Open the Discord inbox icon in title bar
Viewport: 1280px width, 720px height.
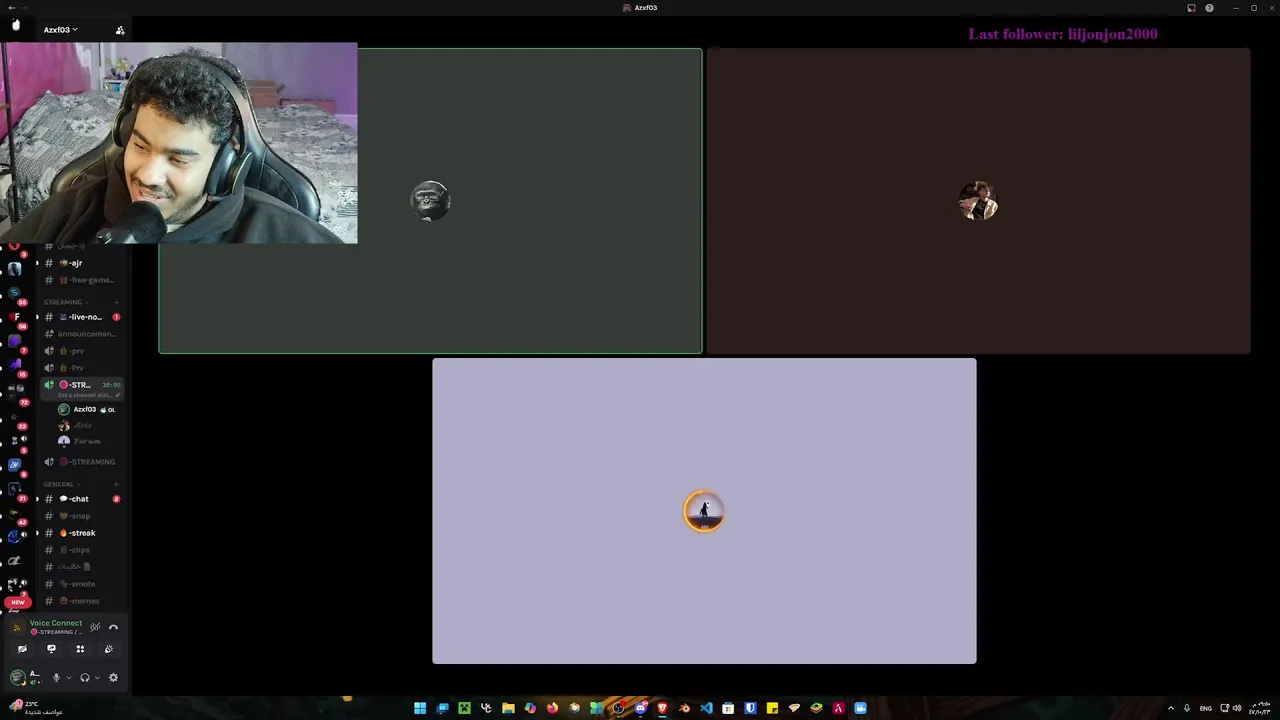point(1191,8)
